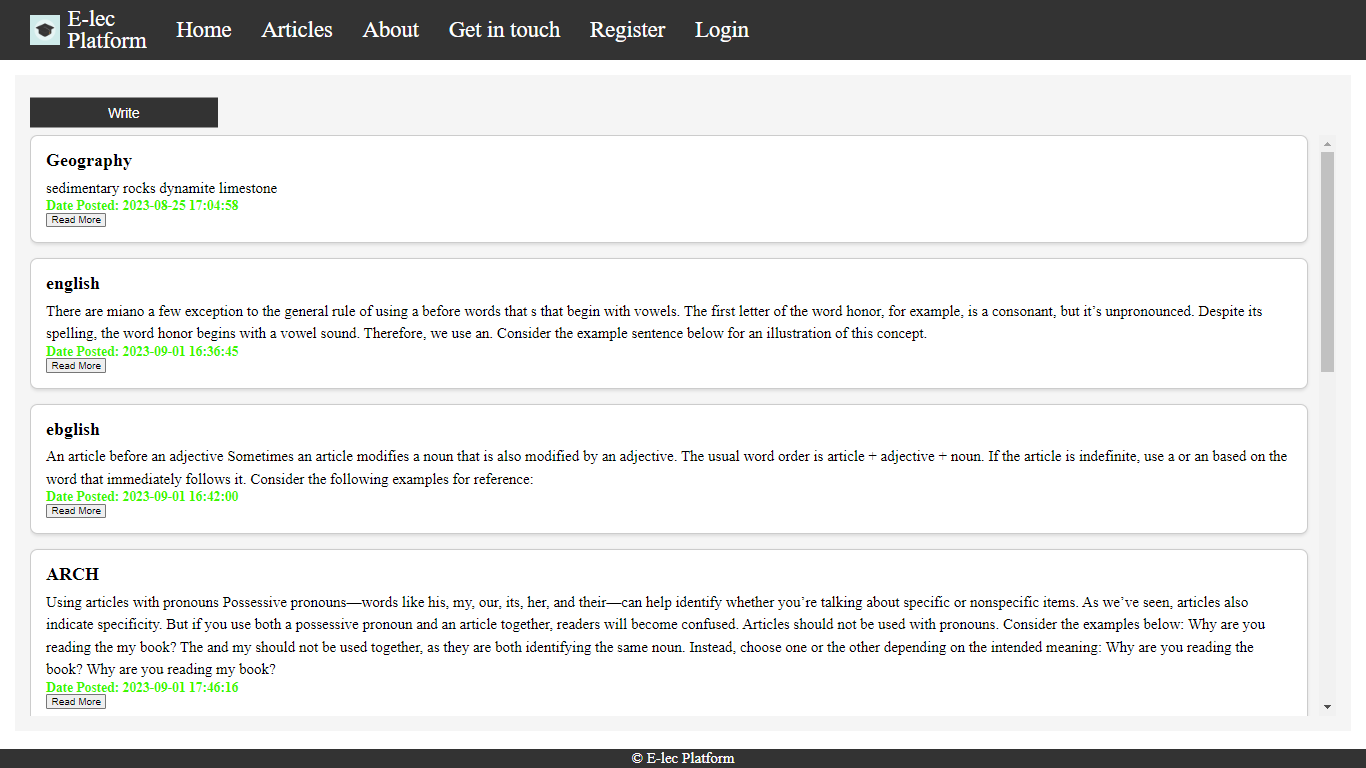Open the Articles nav link
This screenshot has height=768, width=1366.
[x=297, y=30]
